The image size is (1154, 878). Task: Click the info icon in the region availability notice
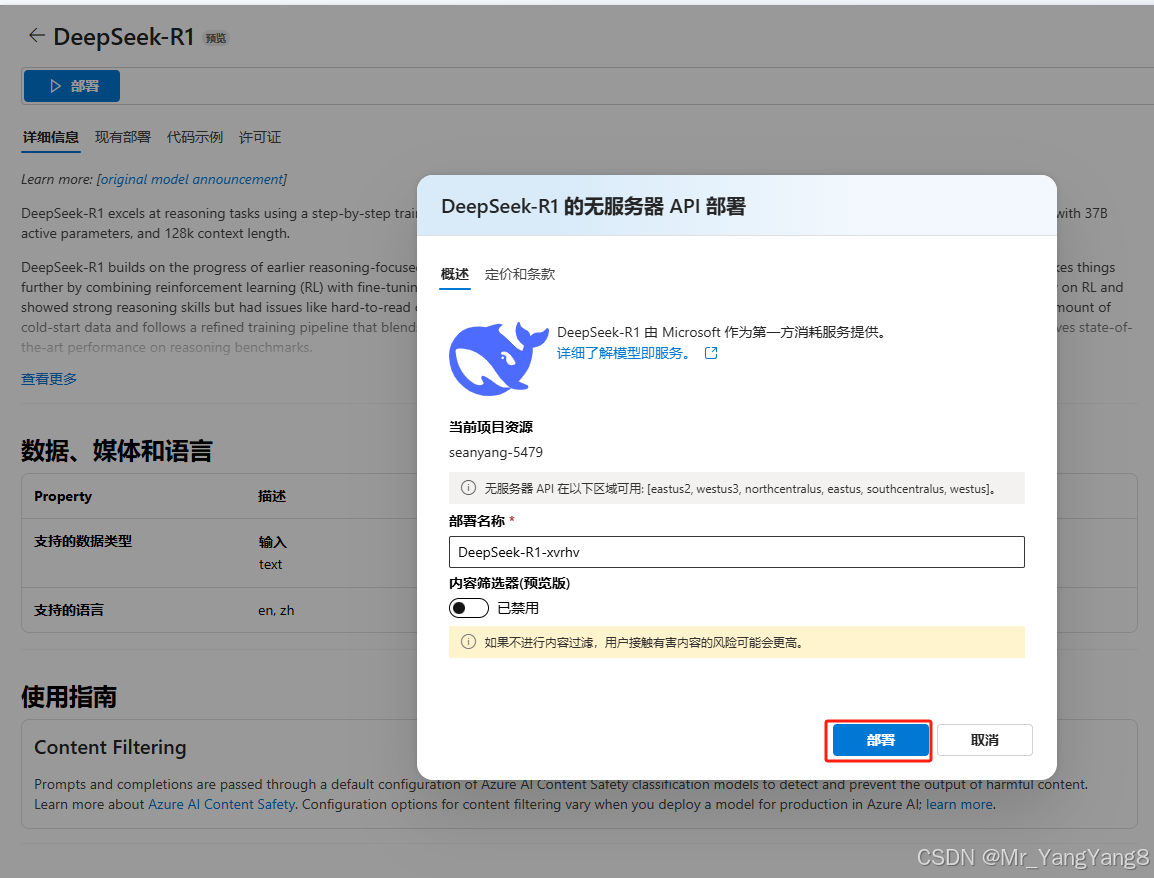point(468,488)
